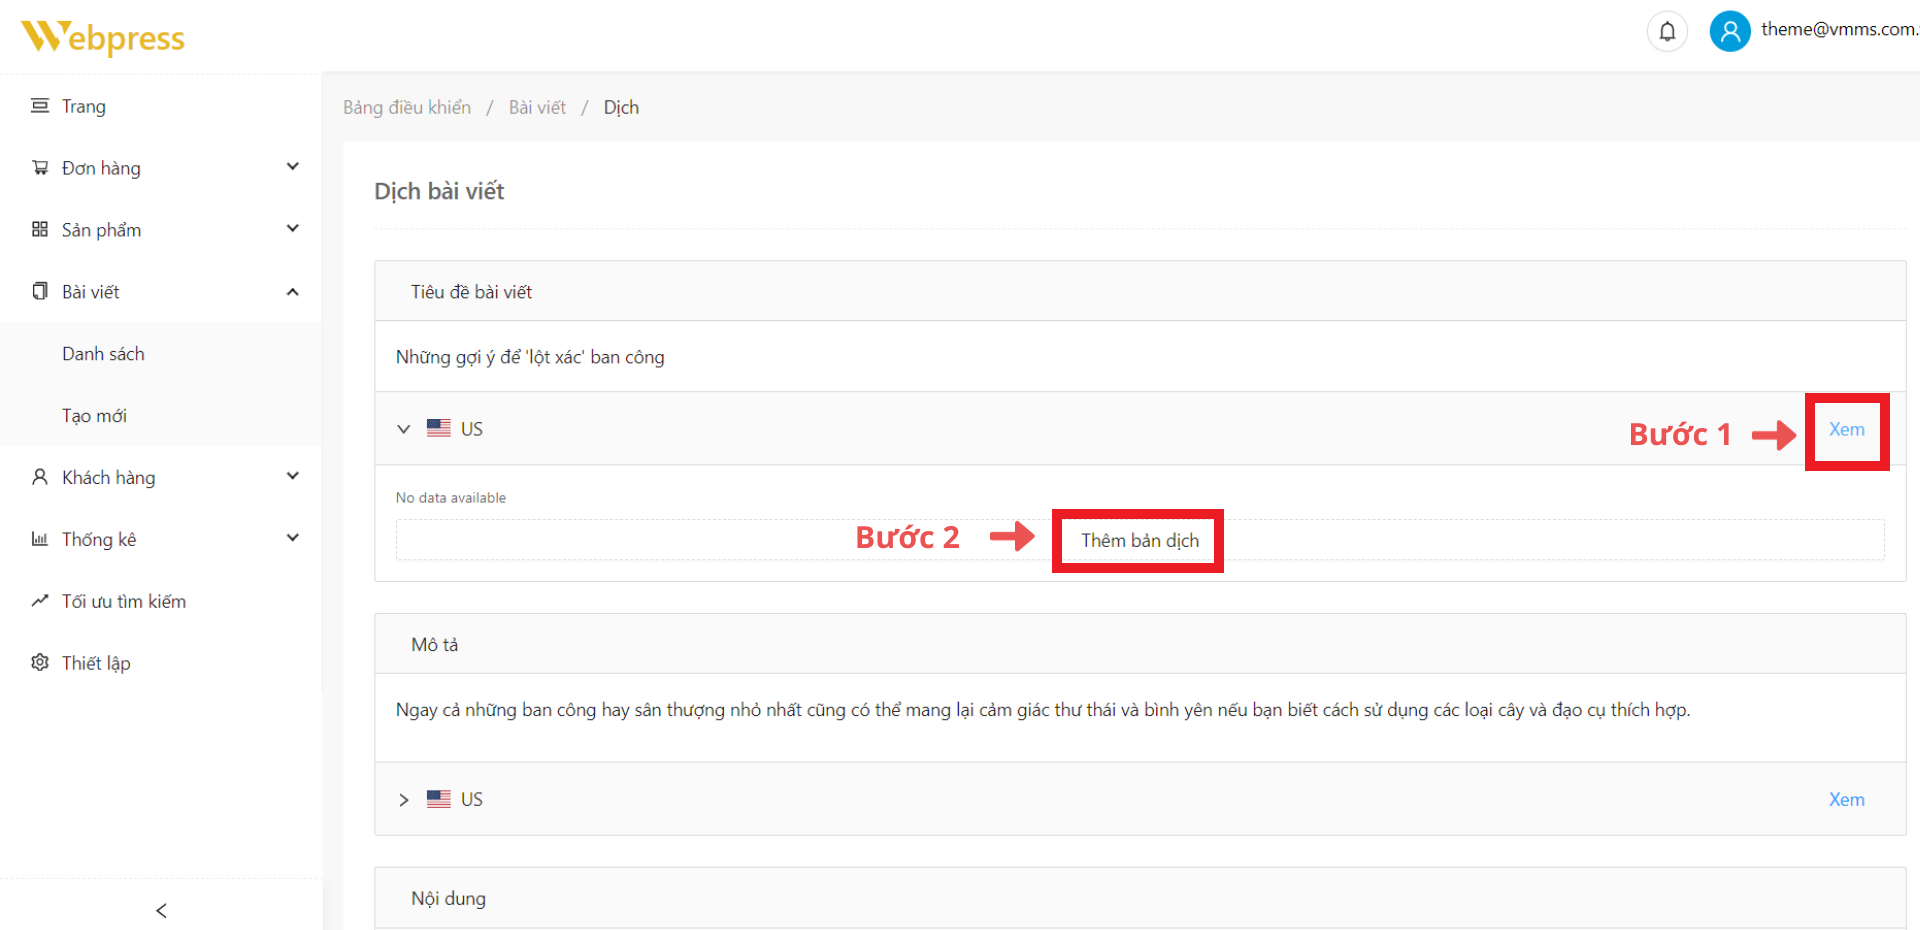Viewport: 1920px width, 930px height.
Task: Click the Webpress logo
Action: [x=103, y=37]
